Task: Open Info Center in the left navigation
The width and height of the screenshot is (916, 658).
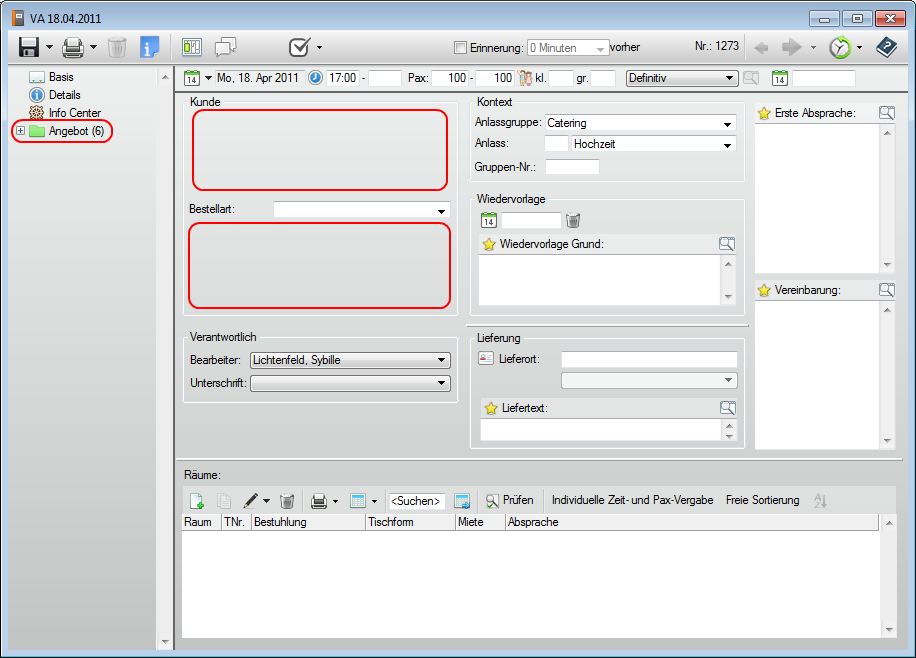Action: click(74, 113)
